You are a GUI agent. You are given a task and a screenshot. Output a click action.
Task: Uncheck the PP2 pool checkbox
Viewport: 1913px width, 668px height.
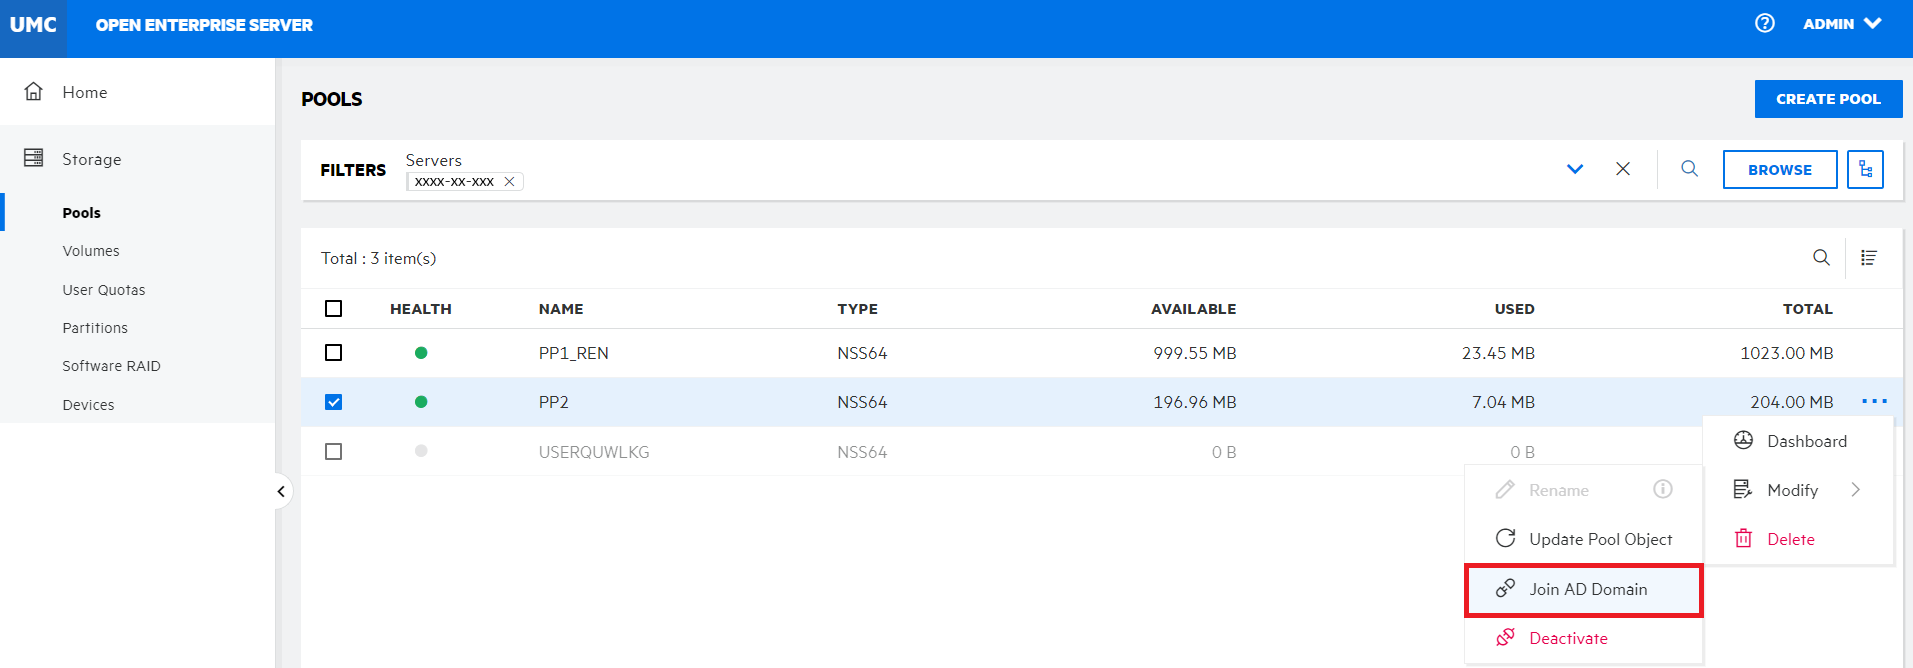(x=334, y=402)
